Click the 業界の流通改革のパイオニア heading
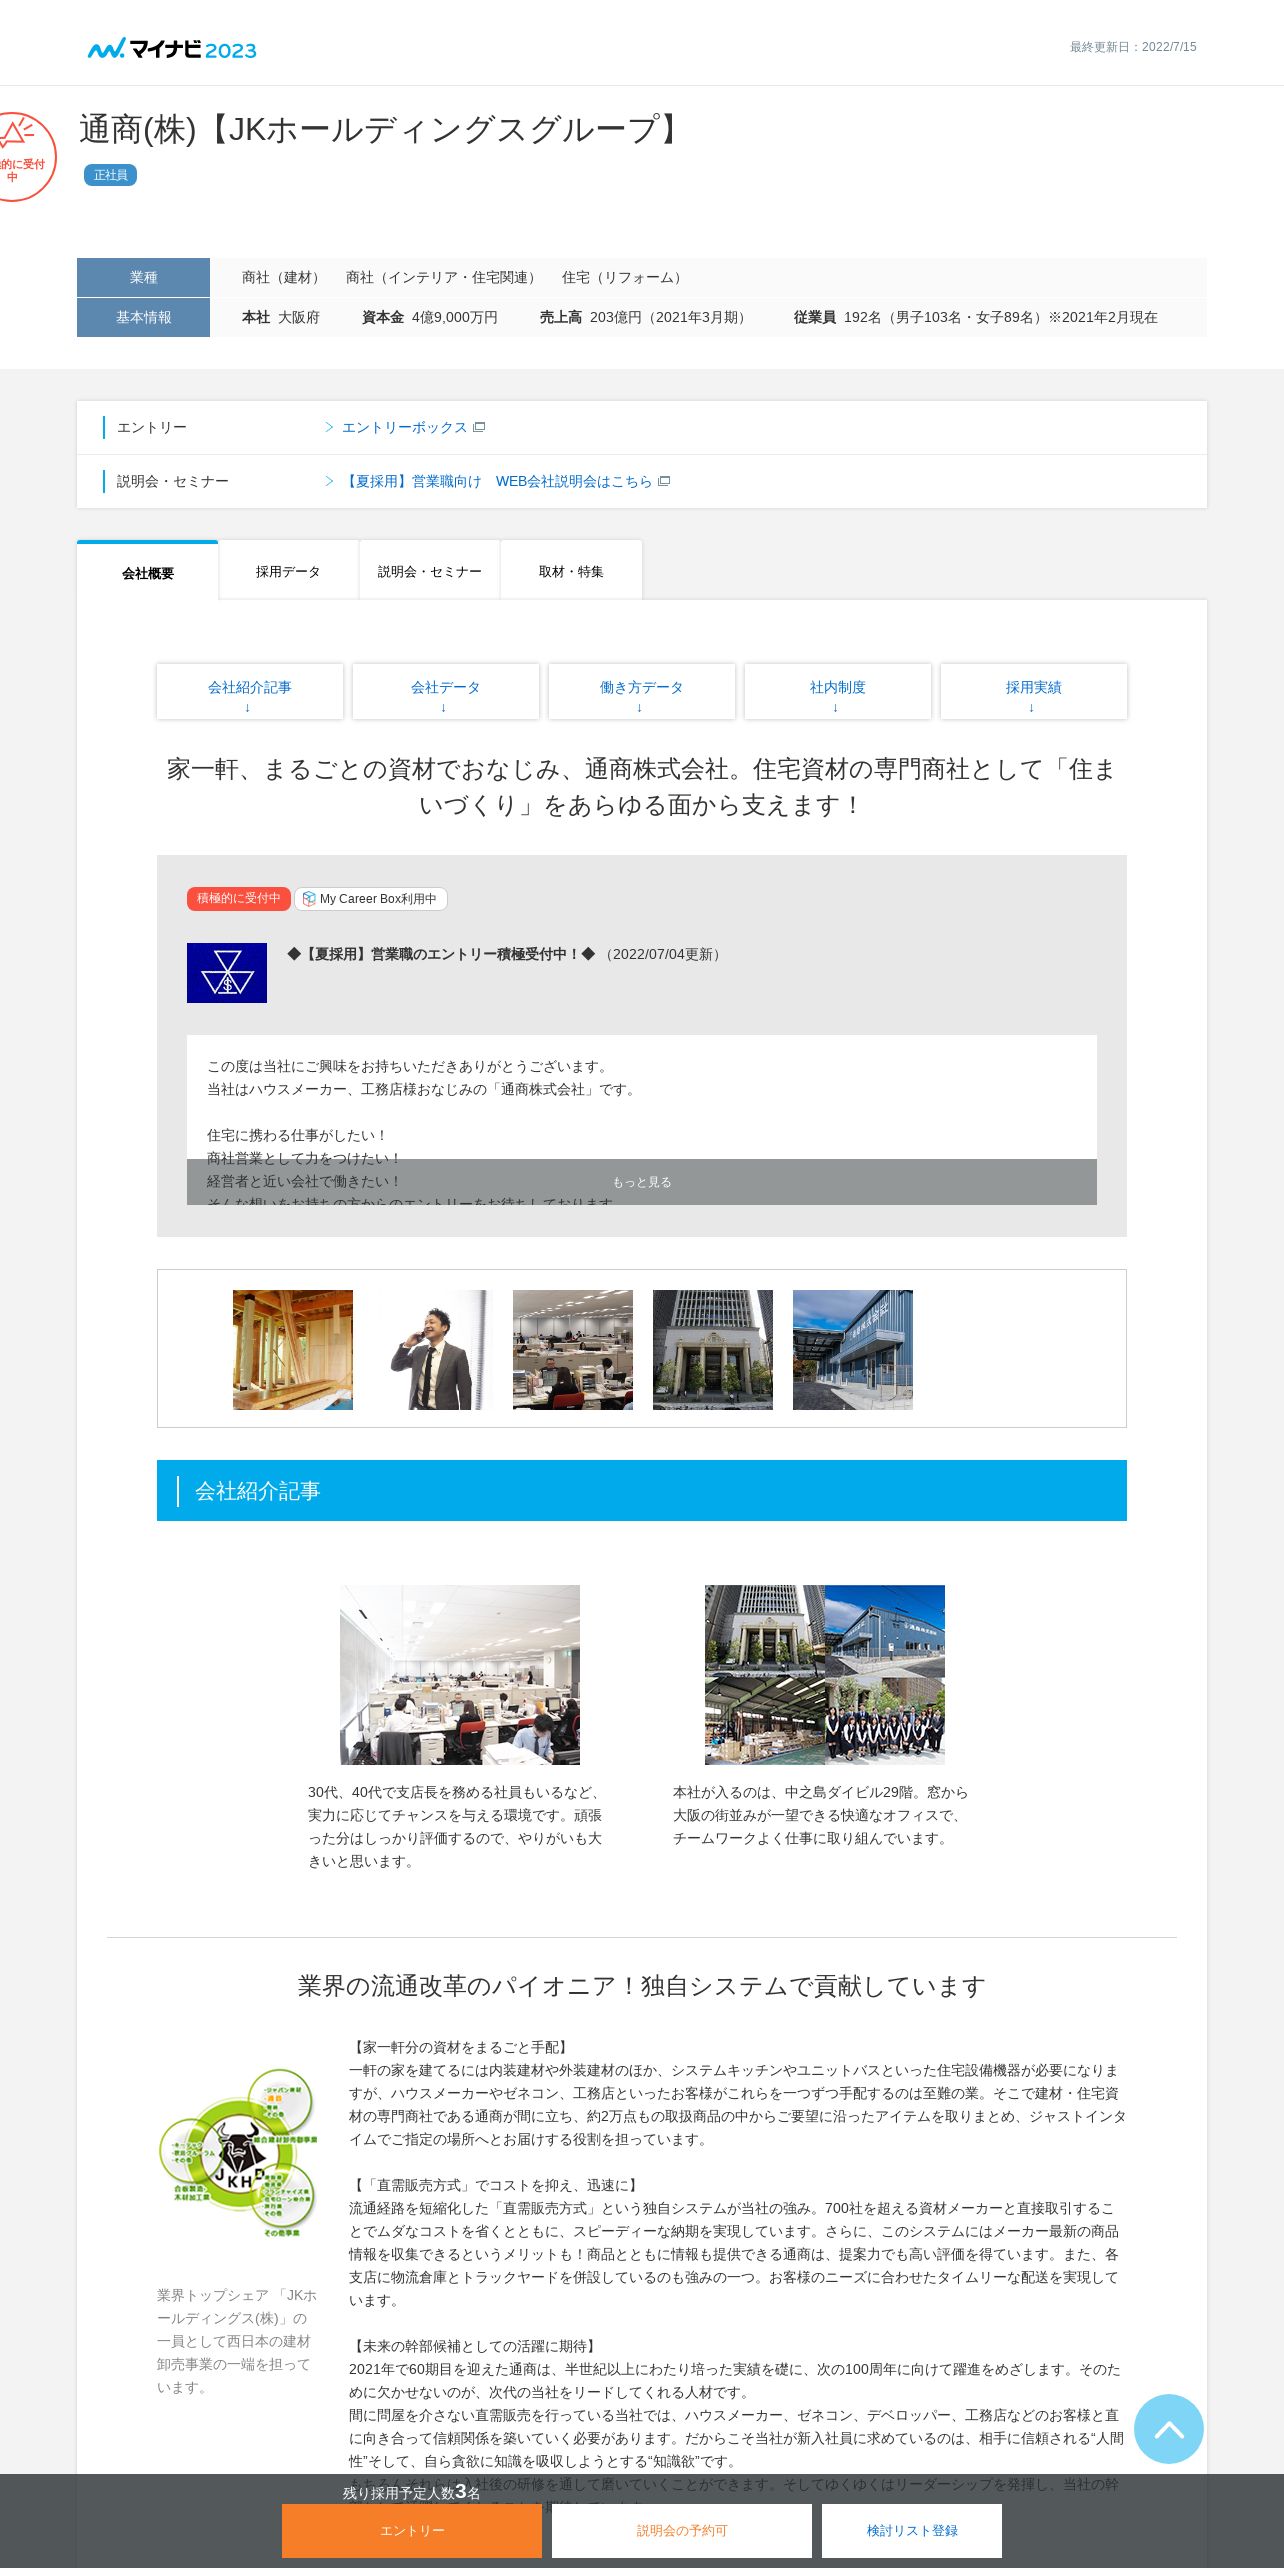The height and width of the screenshot is (2568, 1284). [642, 1986]
